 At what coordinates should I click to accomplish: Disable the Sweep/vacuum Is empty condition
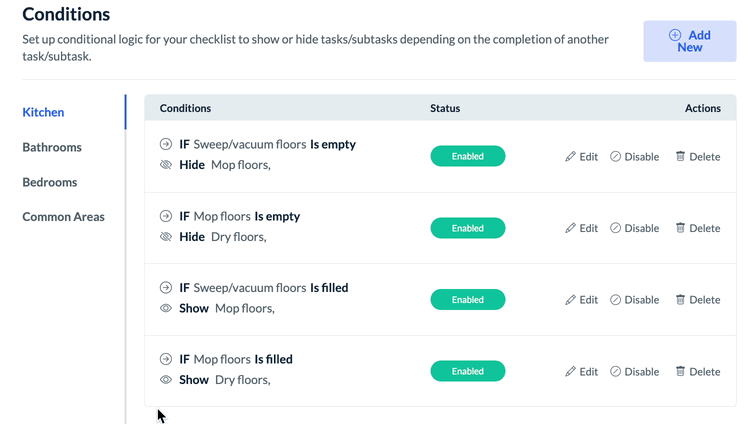click(634, 157)
